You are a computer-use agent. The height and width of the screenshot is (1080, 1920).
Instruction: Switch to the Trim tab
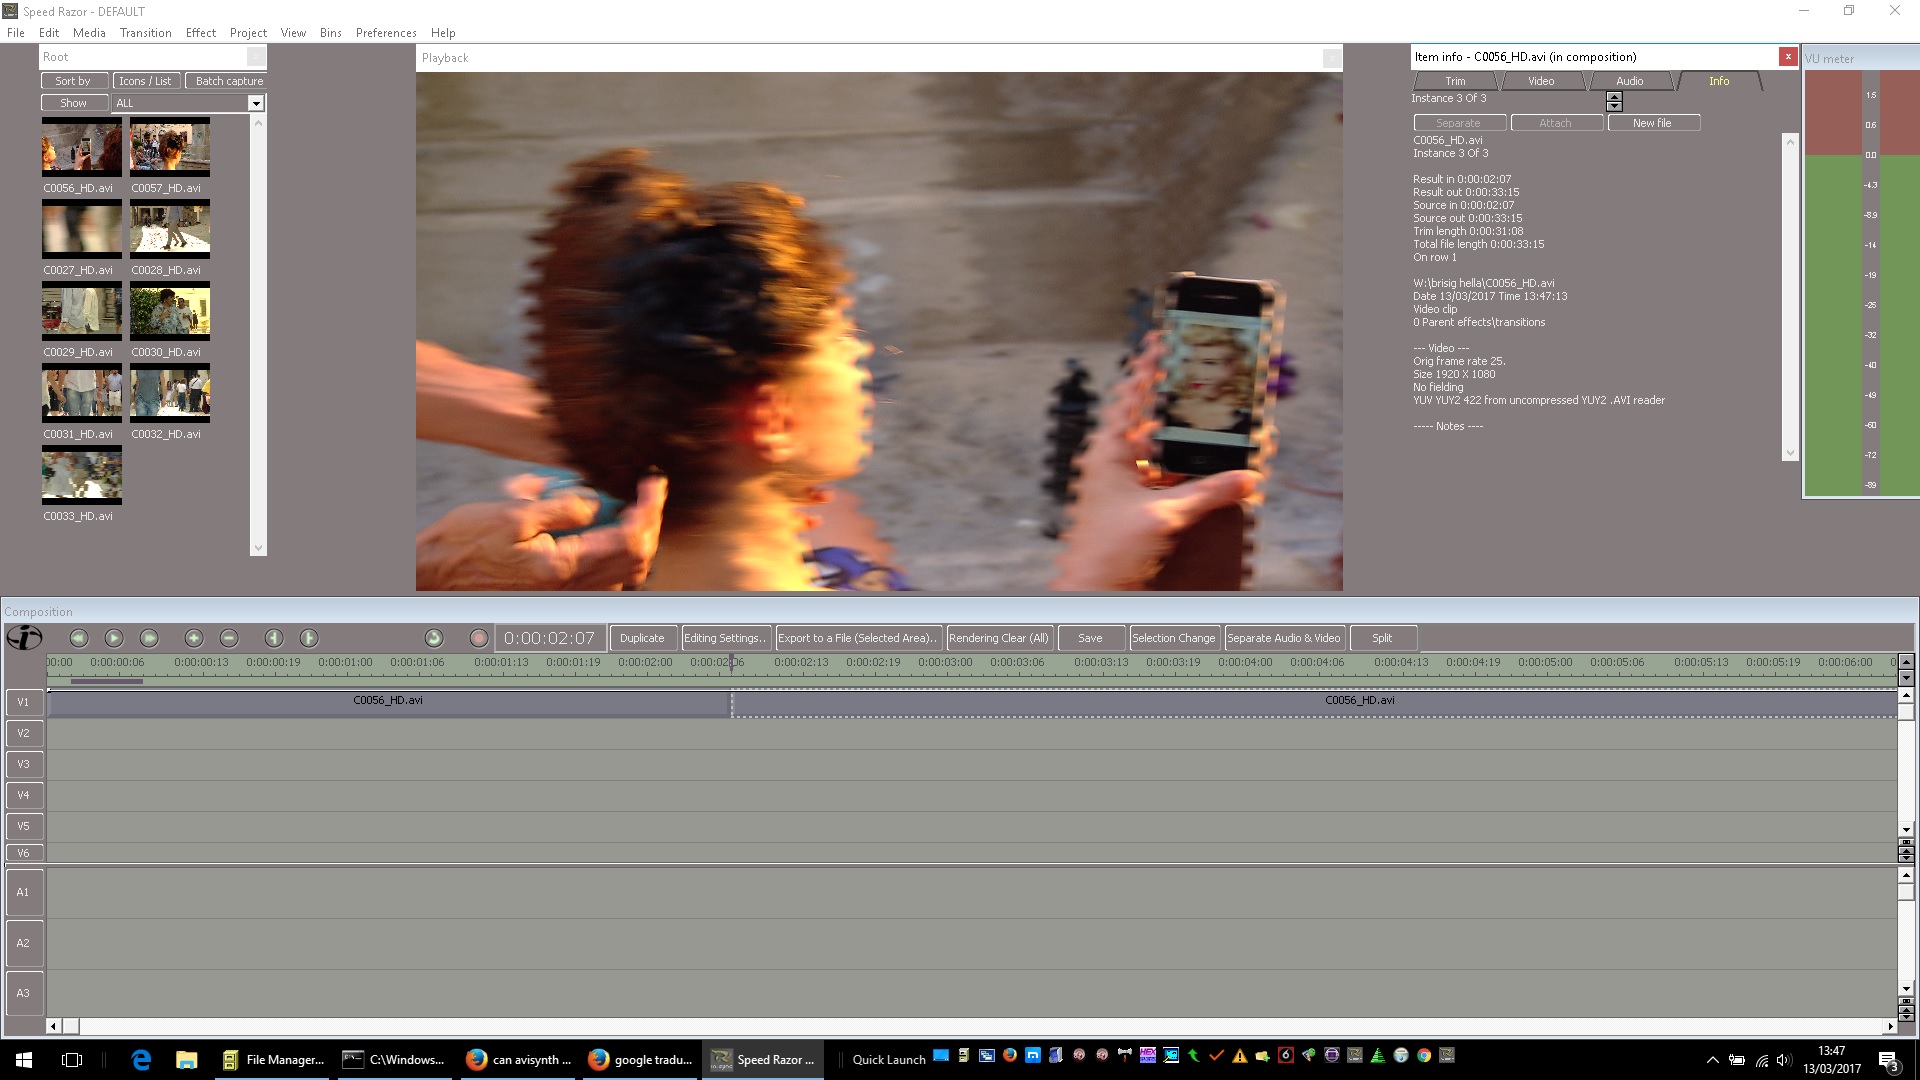[1455, 81]
